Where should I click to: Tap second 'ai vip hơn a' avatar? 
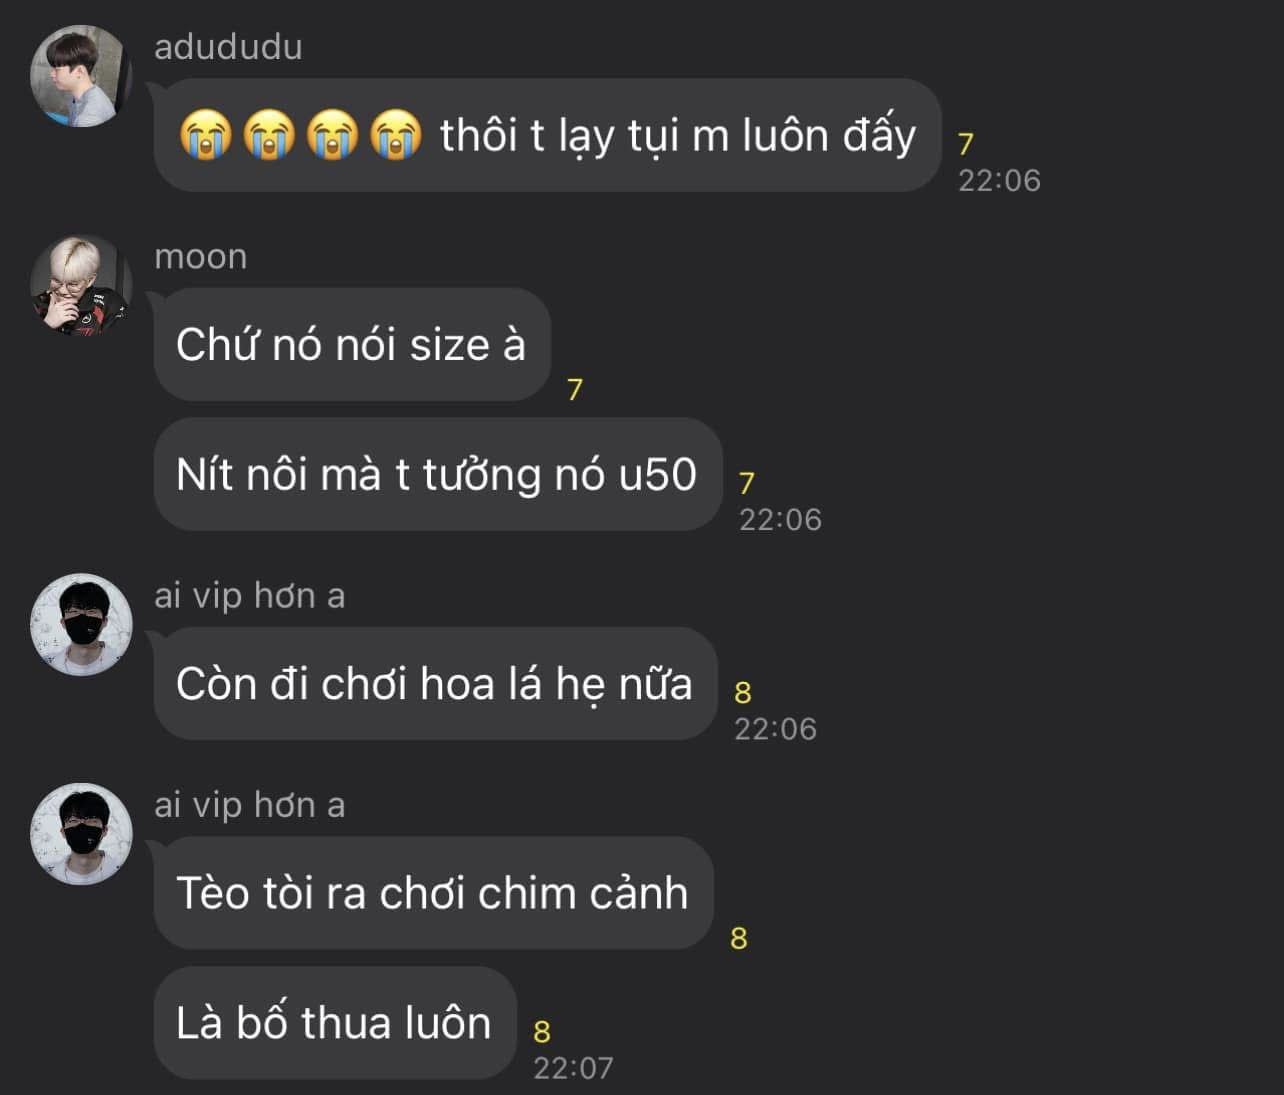81,834
